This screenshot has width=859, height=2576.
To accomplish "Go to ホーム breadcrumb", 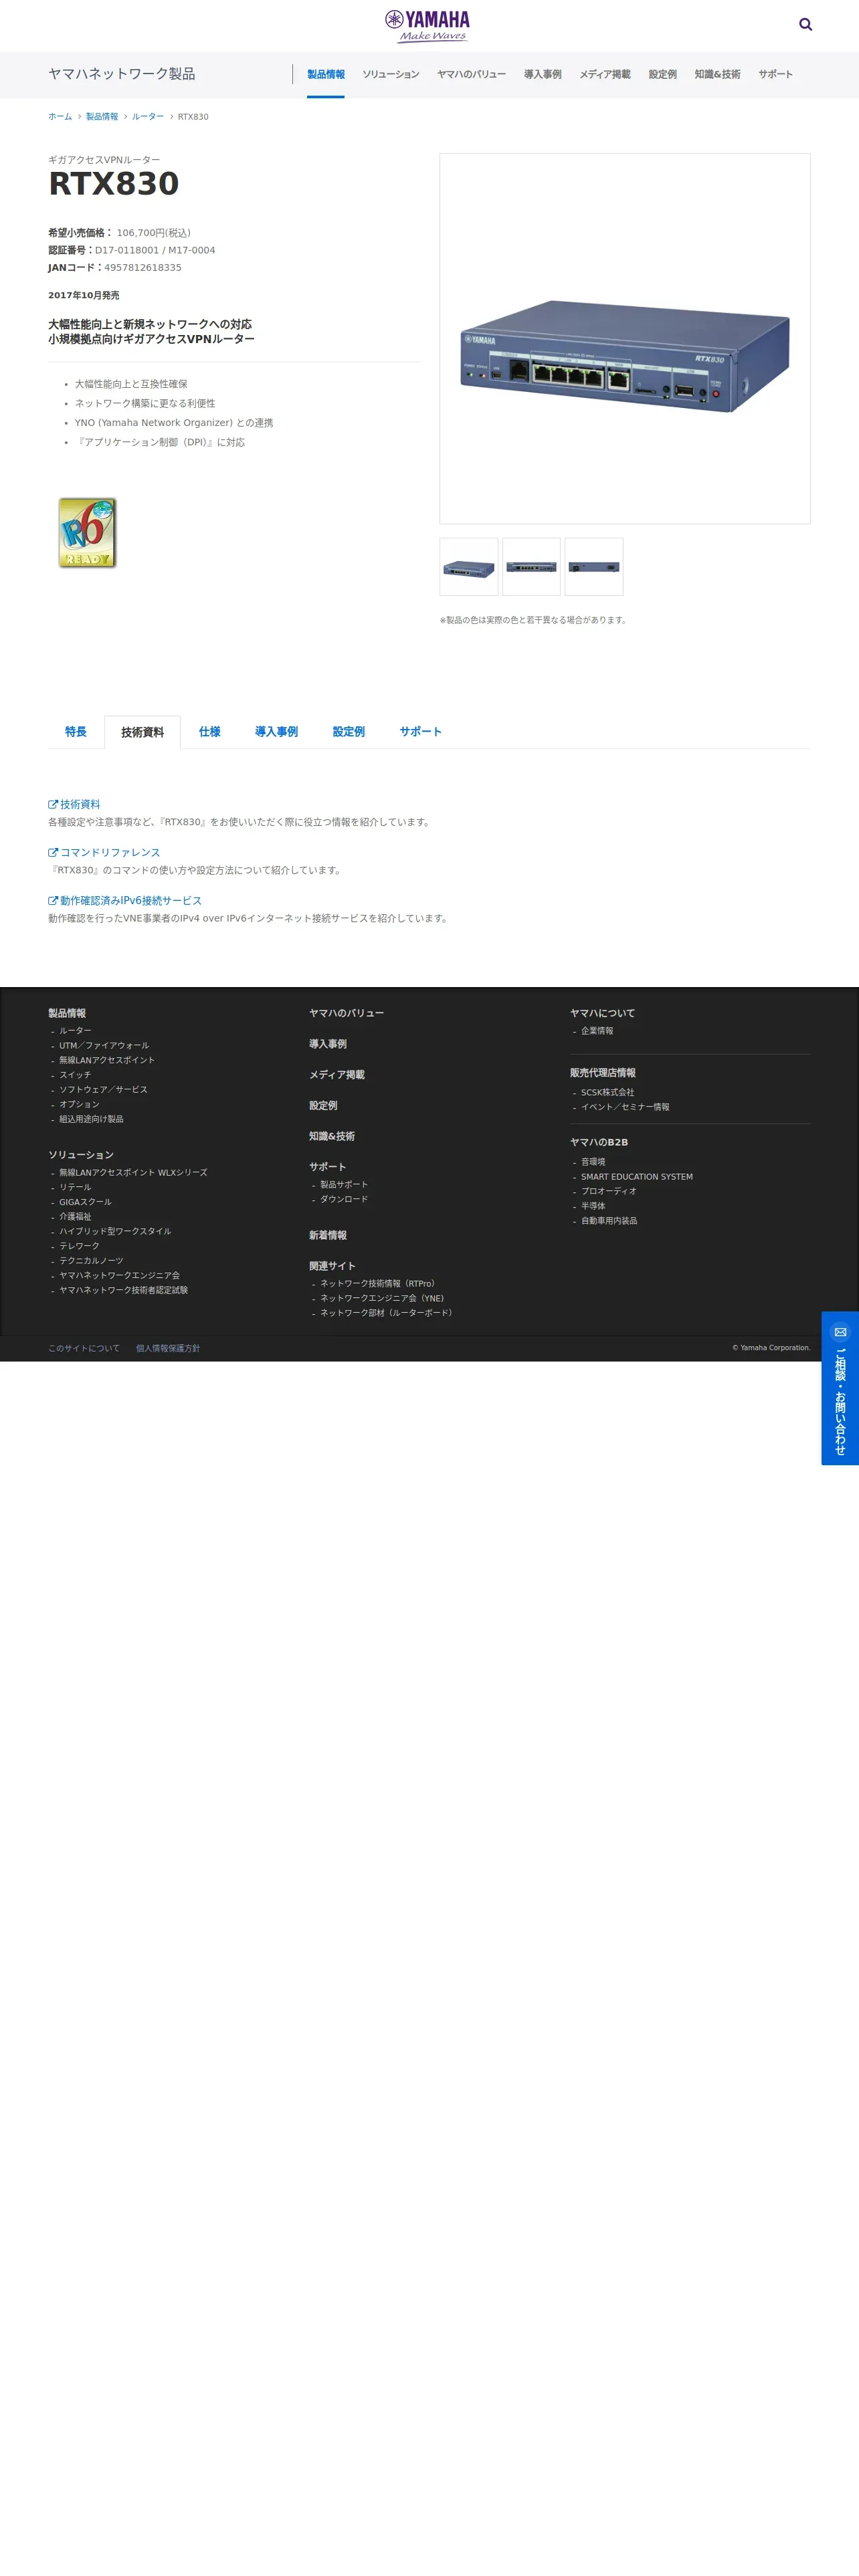I will coord(60,117).
